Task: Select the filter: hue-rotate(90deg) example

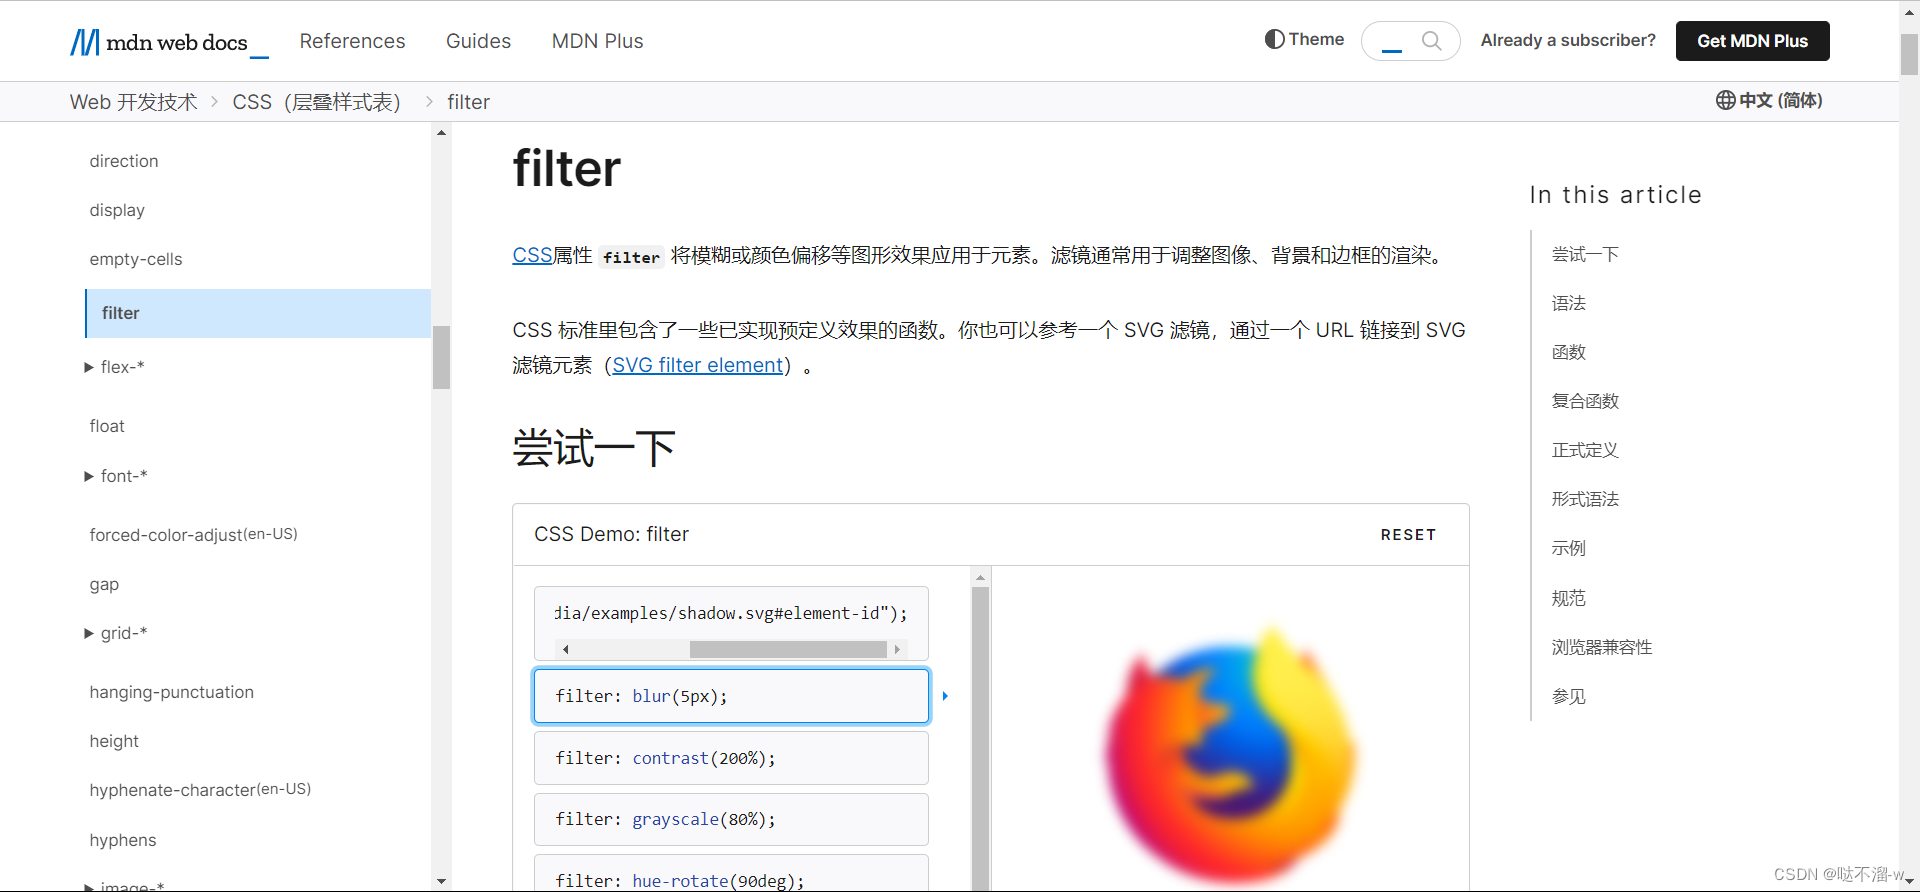Action: tap(731, 873)
